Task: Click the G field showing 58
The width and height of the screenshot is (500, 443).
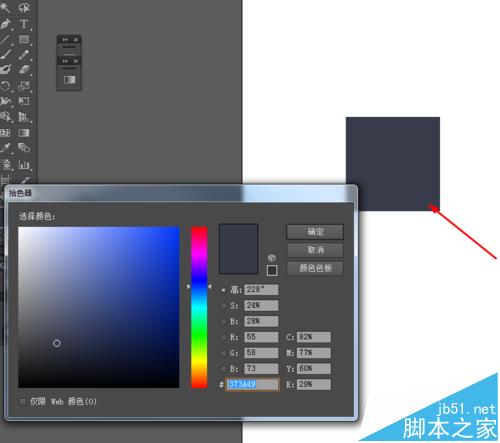Action: point(261,353)
